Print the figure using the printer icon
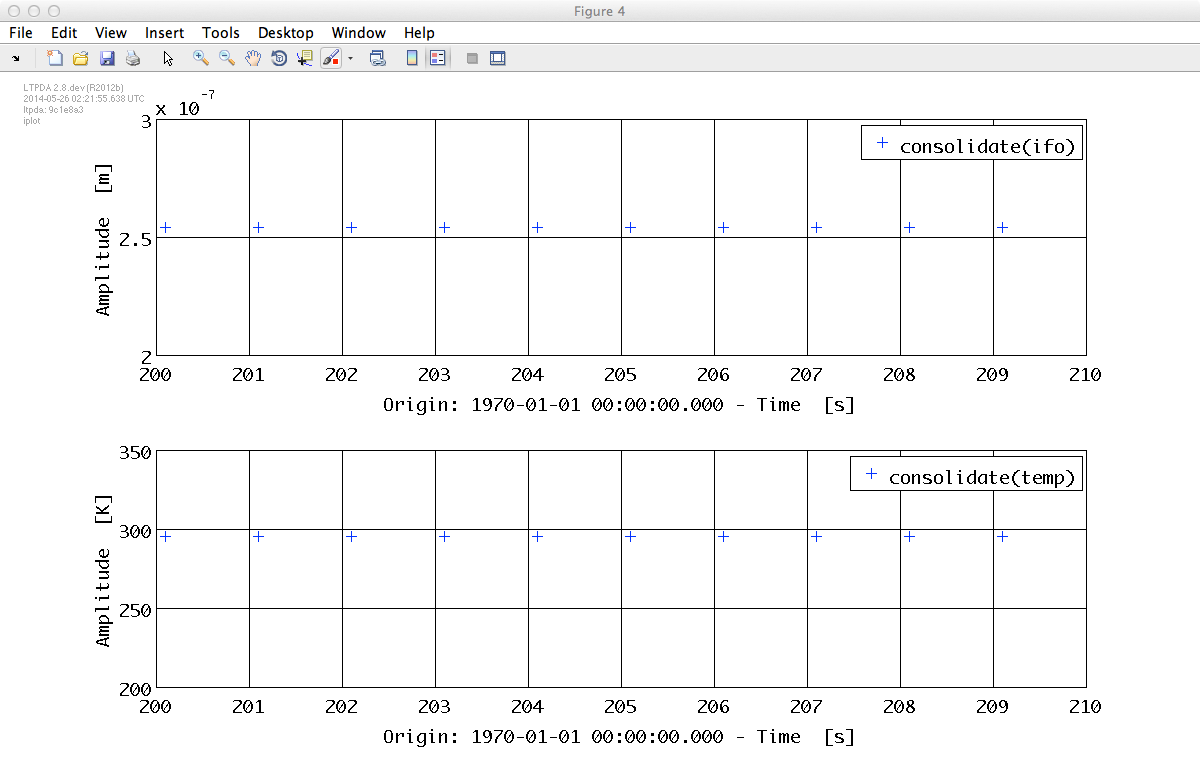1200x773 pixels. (133, 58)
